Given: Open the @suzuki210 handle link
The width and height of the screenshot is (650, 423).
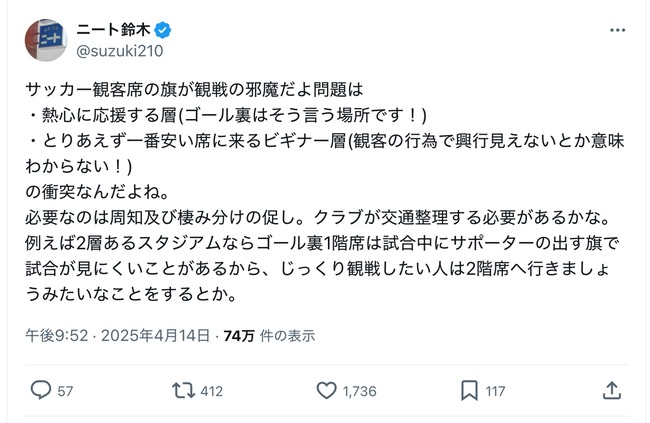Looking at the screenshot, I should tap(120, 51).
